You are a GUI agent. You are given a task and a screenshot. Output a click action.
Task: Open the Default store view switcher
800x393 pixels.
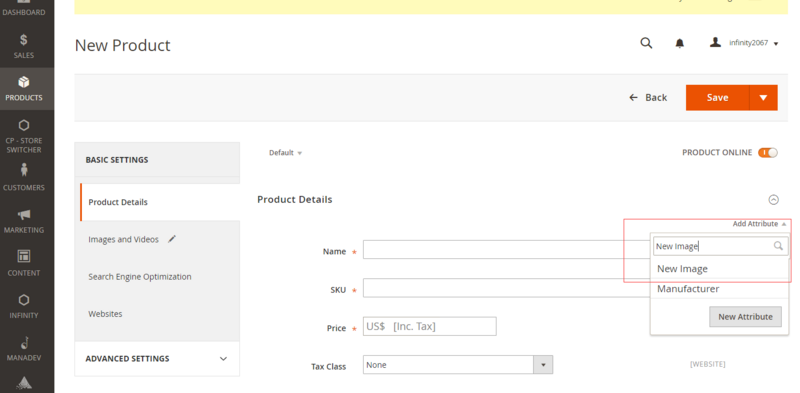click(285, 153)
